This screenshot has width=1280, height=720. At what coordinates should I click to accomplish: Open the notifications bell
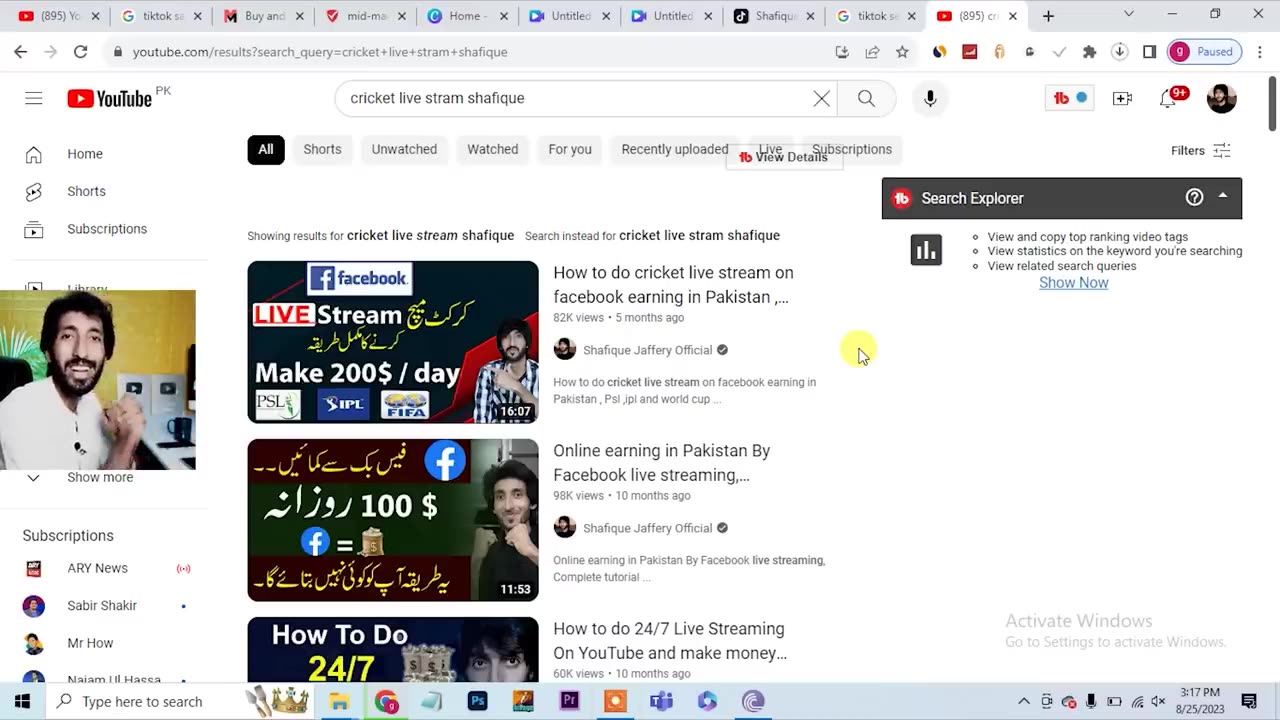[x=1168, y=98]
